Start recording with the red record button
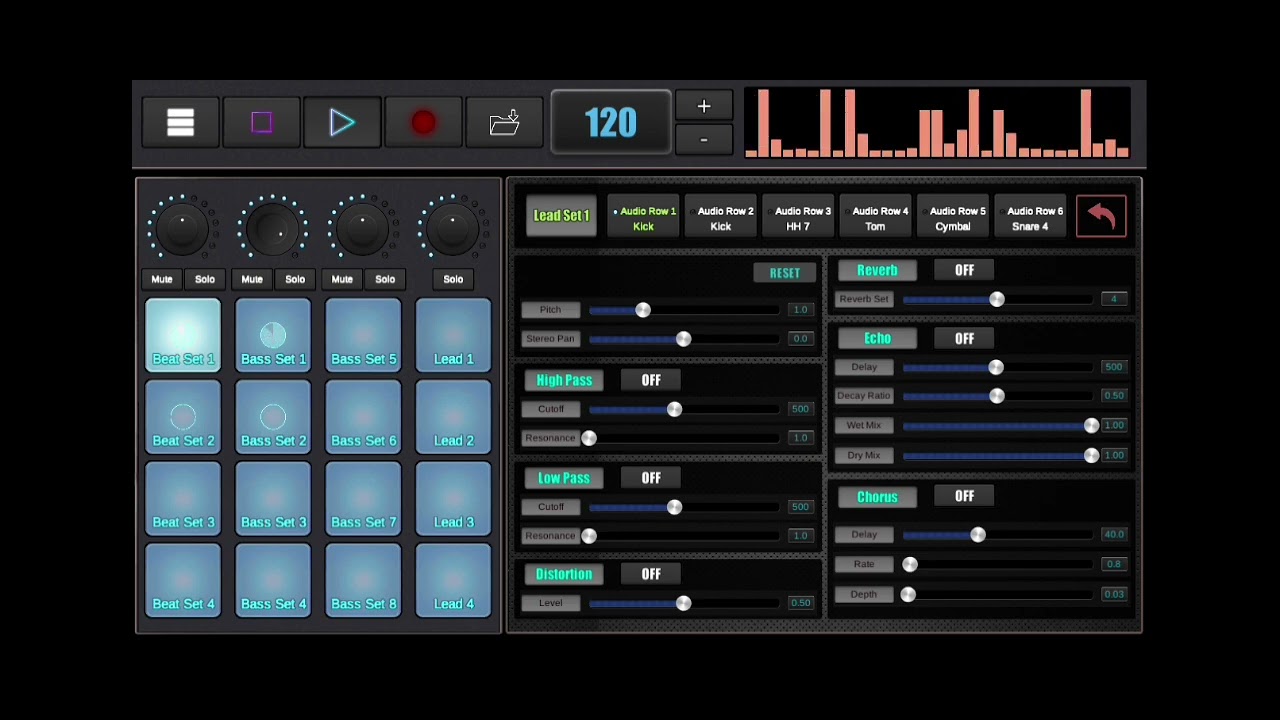 tap(423, 123)
